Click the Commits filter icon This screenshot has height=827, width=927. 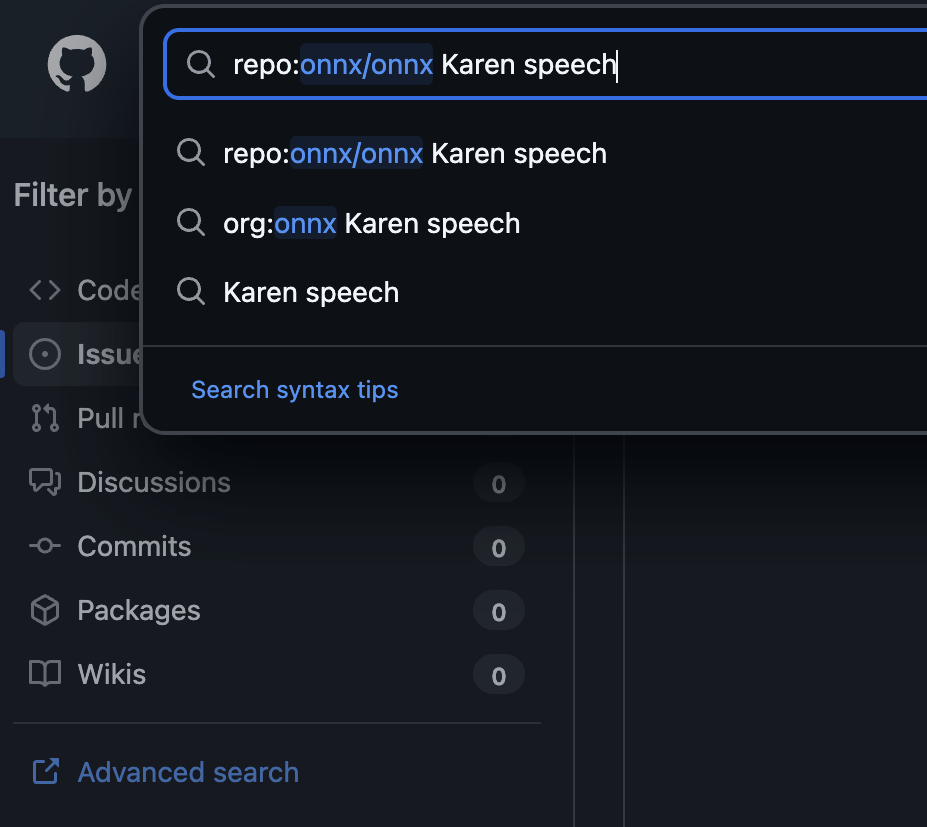point(45,546)
